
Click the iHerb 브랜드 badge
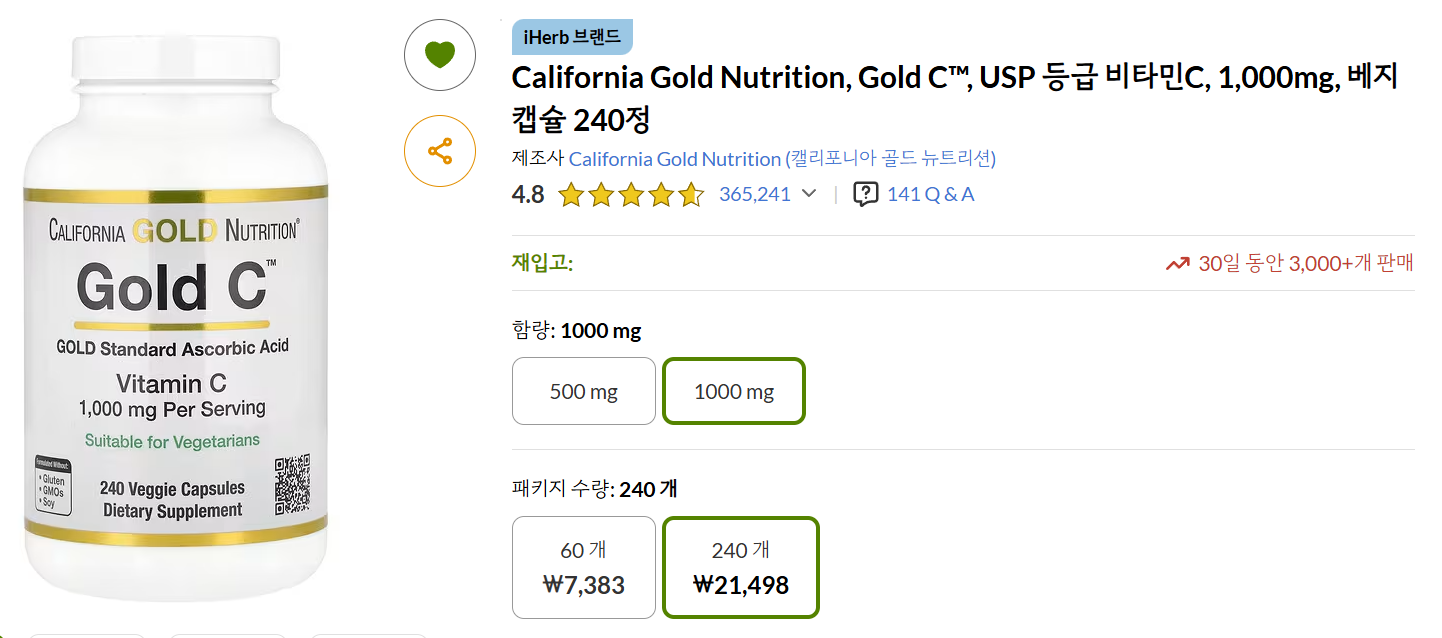coord(572,38)
